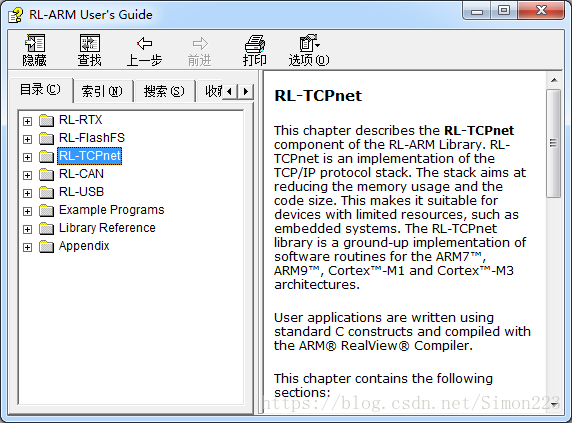Expand the Appendix tree node
The image size is (572, 423).
[27, 248]
